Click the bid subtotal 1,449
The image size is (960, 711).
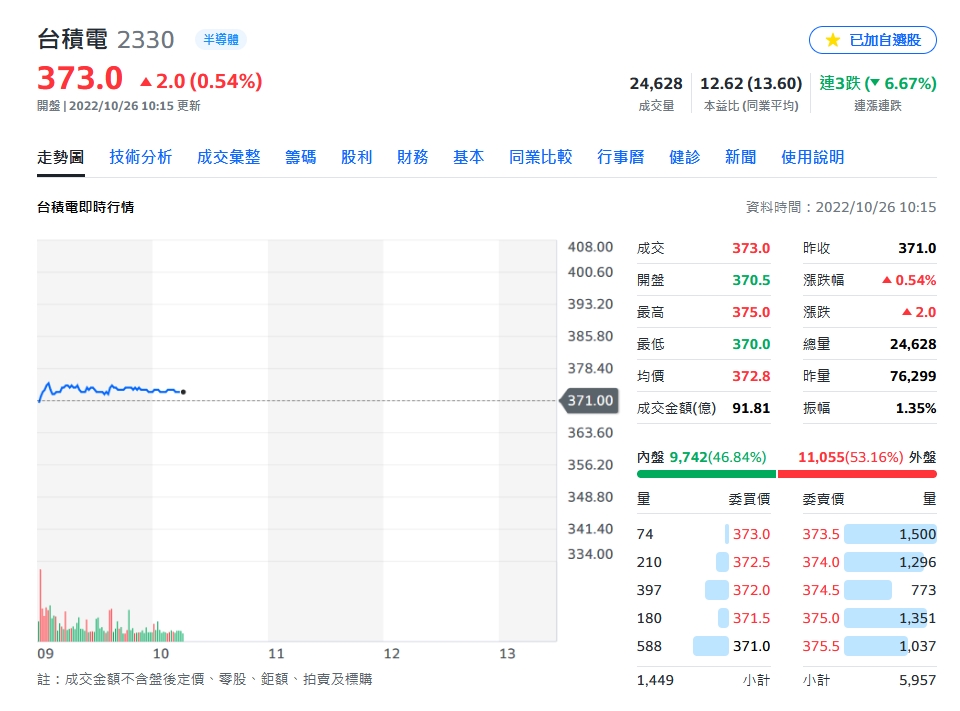coord(655,680)
